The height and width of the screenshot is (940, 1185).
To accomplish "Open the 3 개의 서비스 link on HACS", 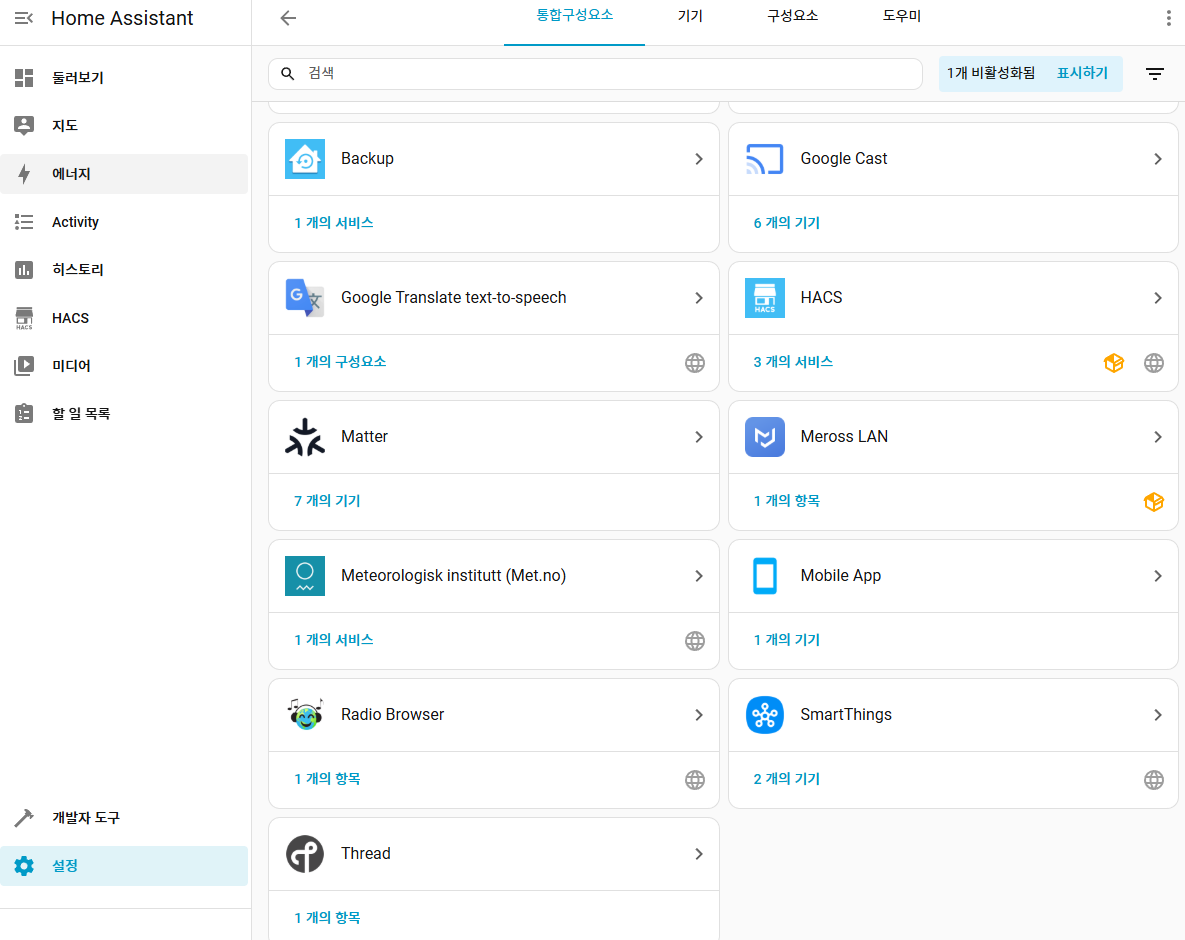I will (x=794, y=362).
